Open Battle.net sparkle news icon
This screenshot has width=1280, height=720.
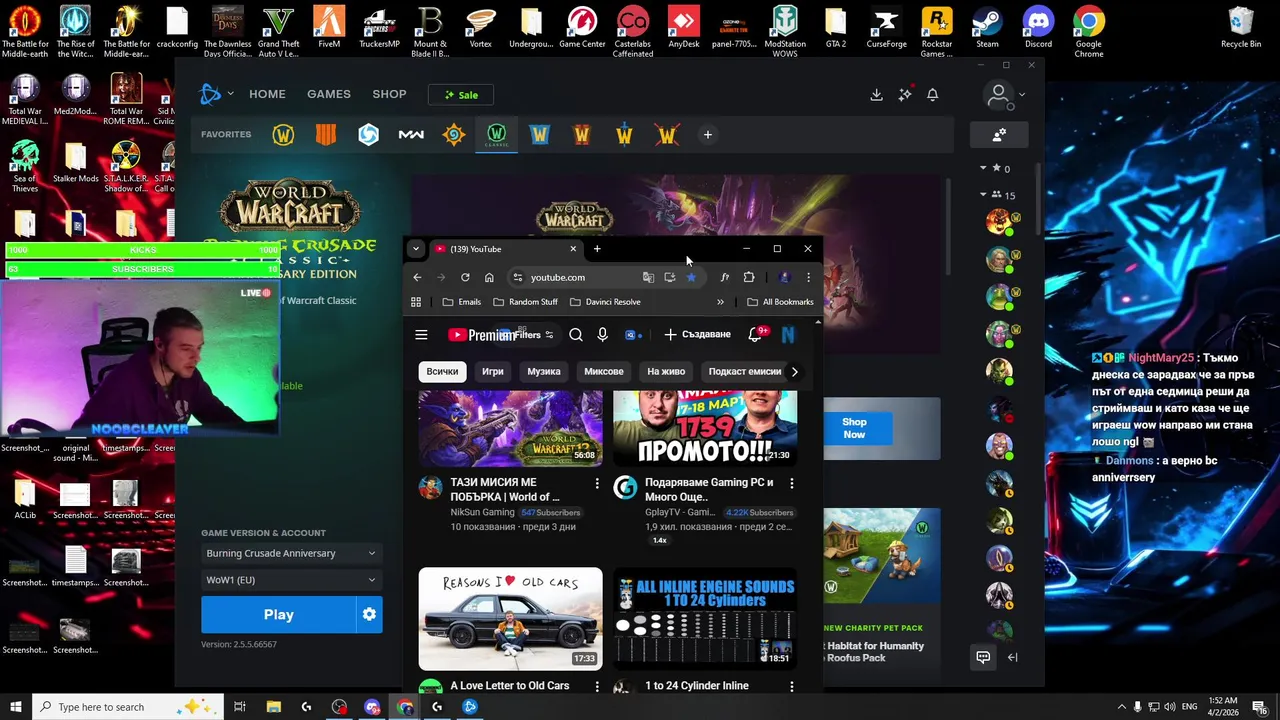click(905, 94)
